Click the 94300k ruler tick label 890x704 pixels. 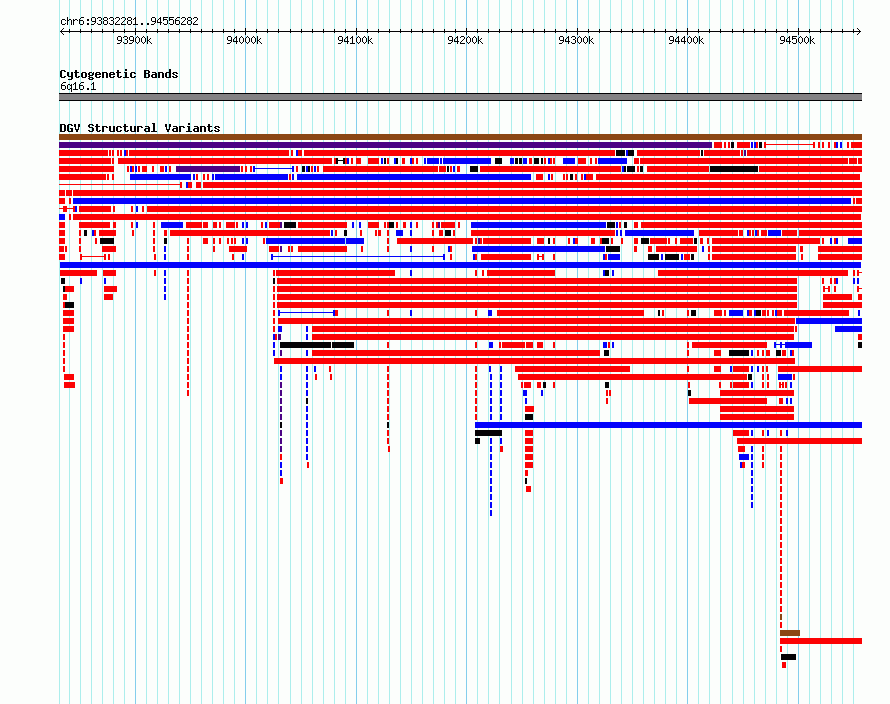click(576, 40)
